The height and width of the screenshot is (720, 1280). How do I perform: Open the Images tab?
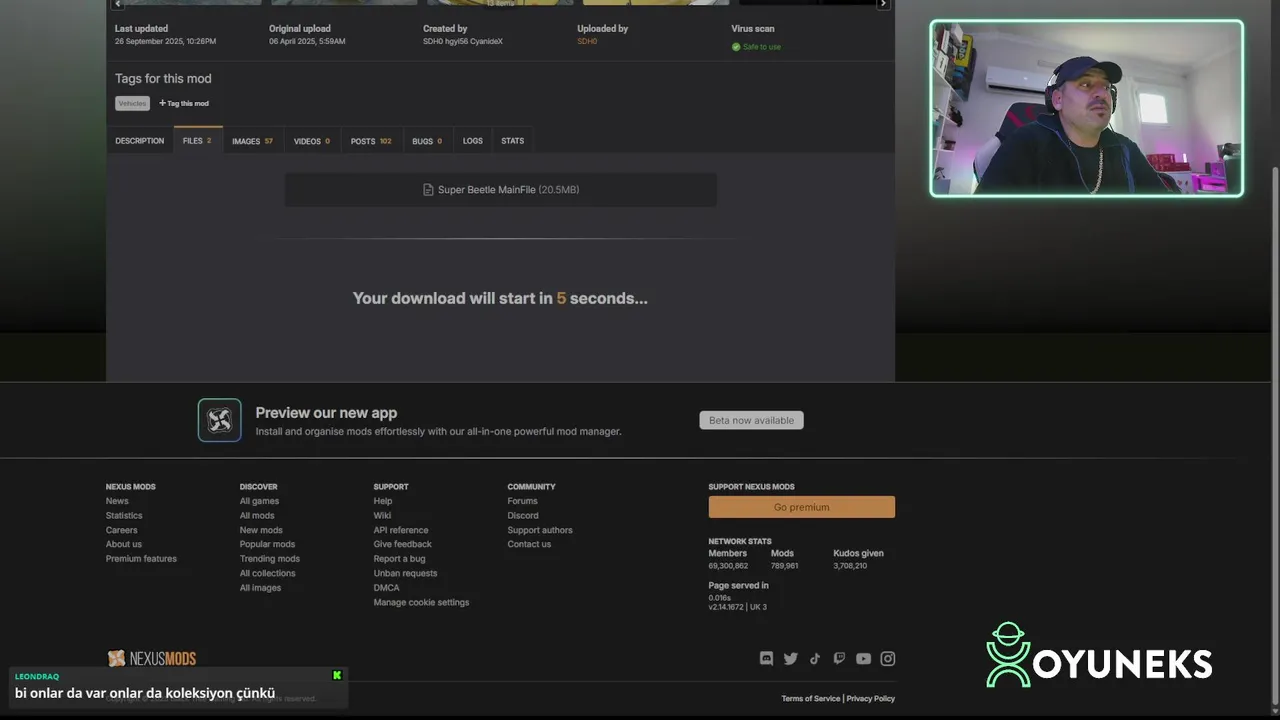point(252,141)
